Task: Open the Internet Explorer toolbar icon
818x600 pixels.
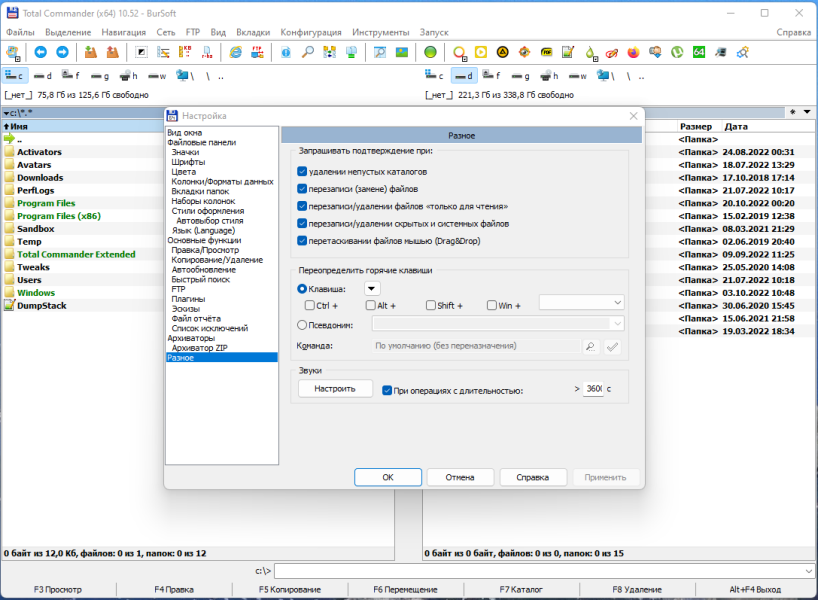Action: tap(236, 52)
